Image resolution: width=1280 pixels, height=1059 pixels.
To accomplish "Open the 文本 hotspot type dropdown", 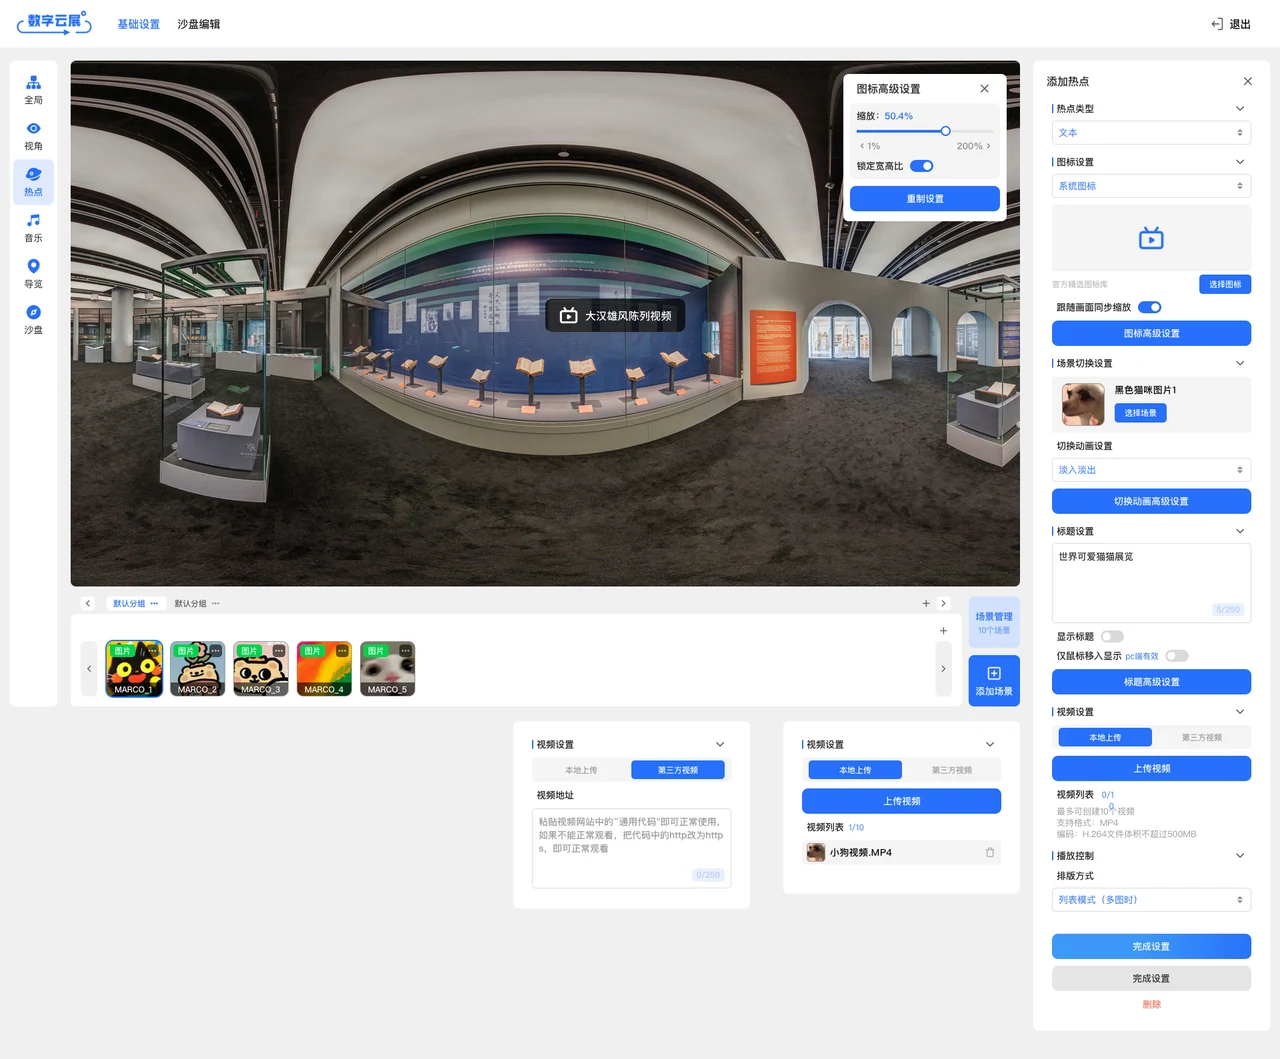I will pyautogui.click(x=1151, y=133).
